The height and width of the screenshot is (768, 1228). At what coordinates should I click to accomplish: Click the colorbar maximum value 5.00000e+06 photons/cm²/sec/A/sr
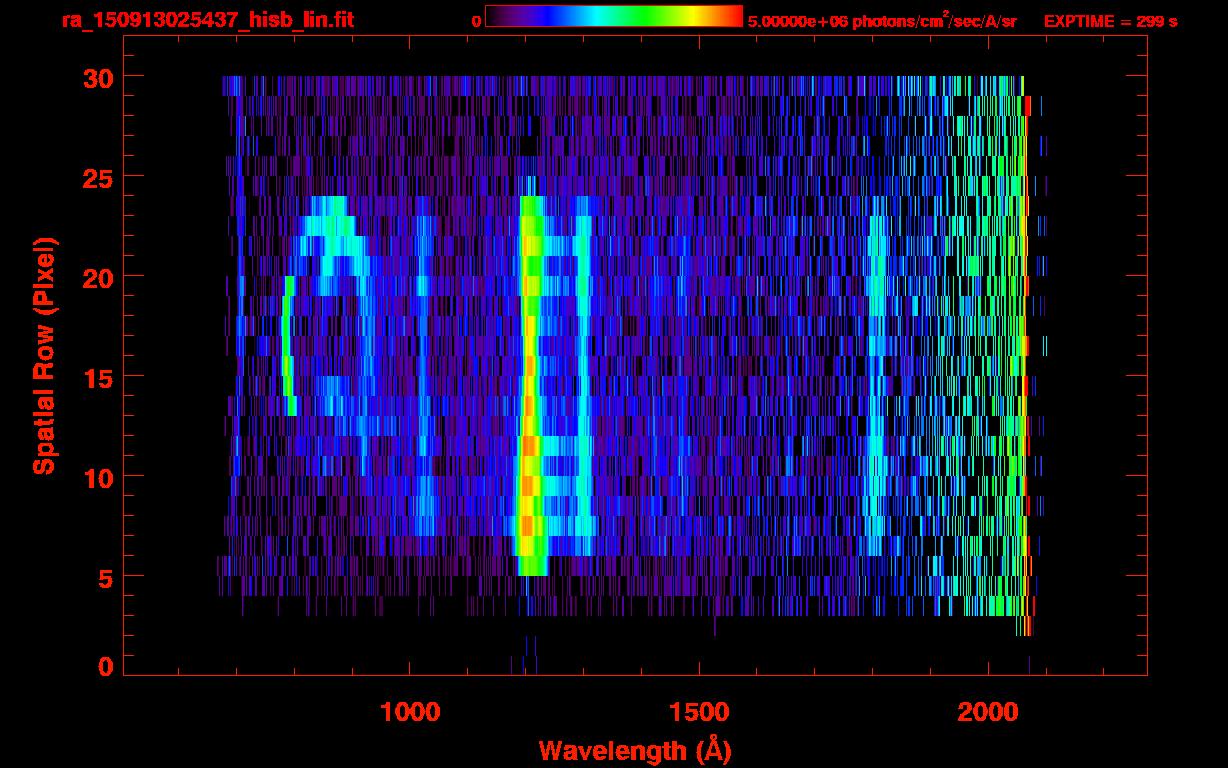coord(882,20)
